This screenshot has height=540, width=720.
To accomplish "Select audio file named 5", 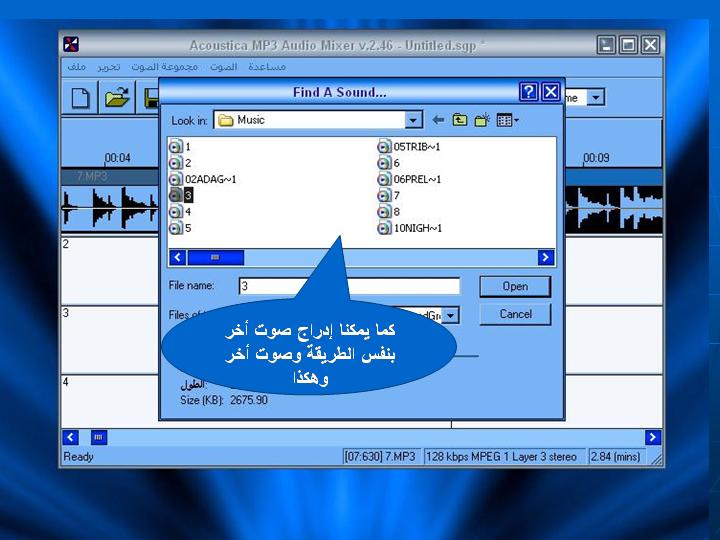I will coord(180,228).
